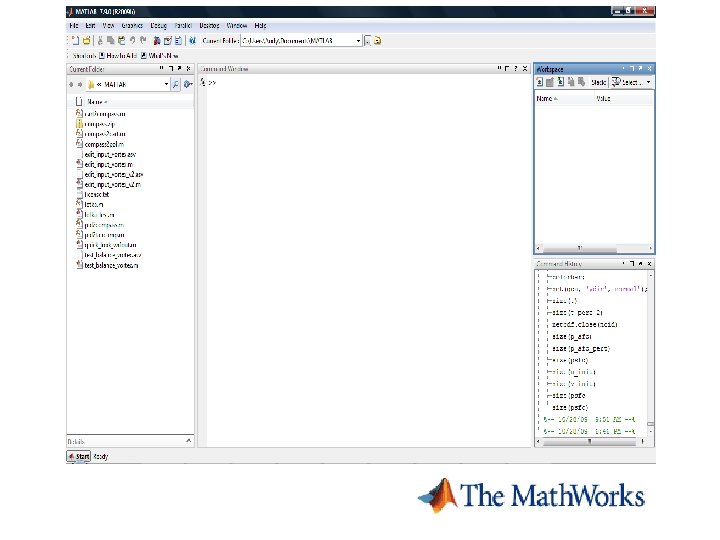Image resolution: width=720 pixels, height=540 pixels.
Task: Maximize the Command Window panel
Action: pos(507,68)
